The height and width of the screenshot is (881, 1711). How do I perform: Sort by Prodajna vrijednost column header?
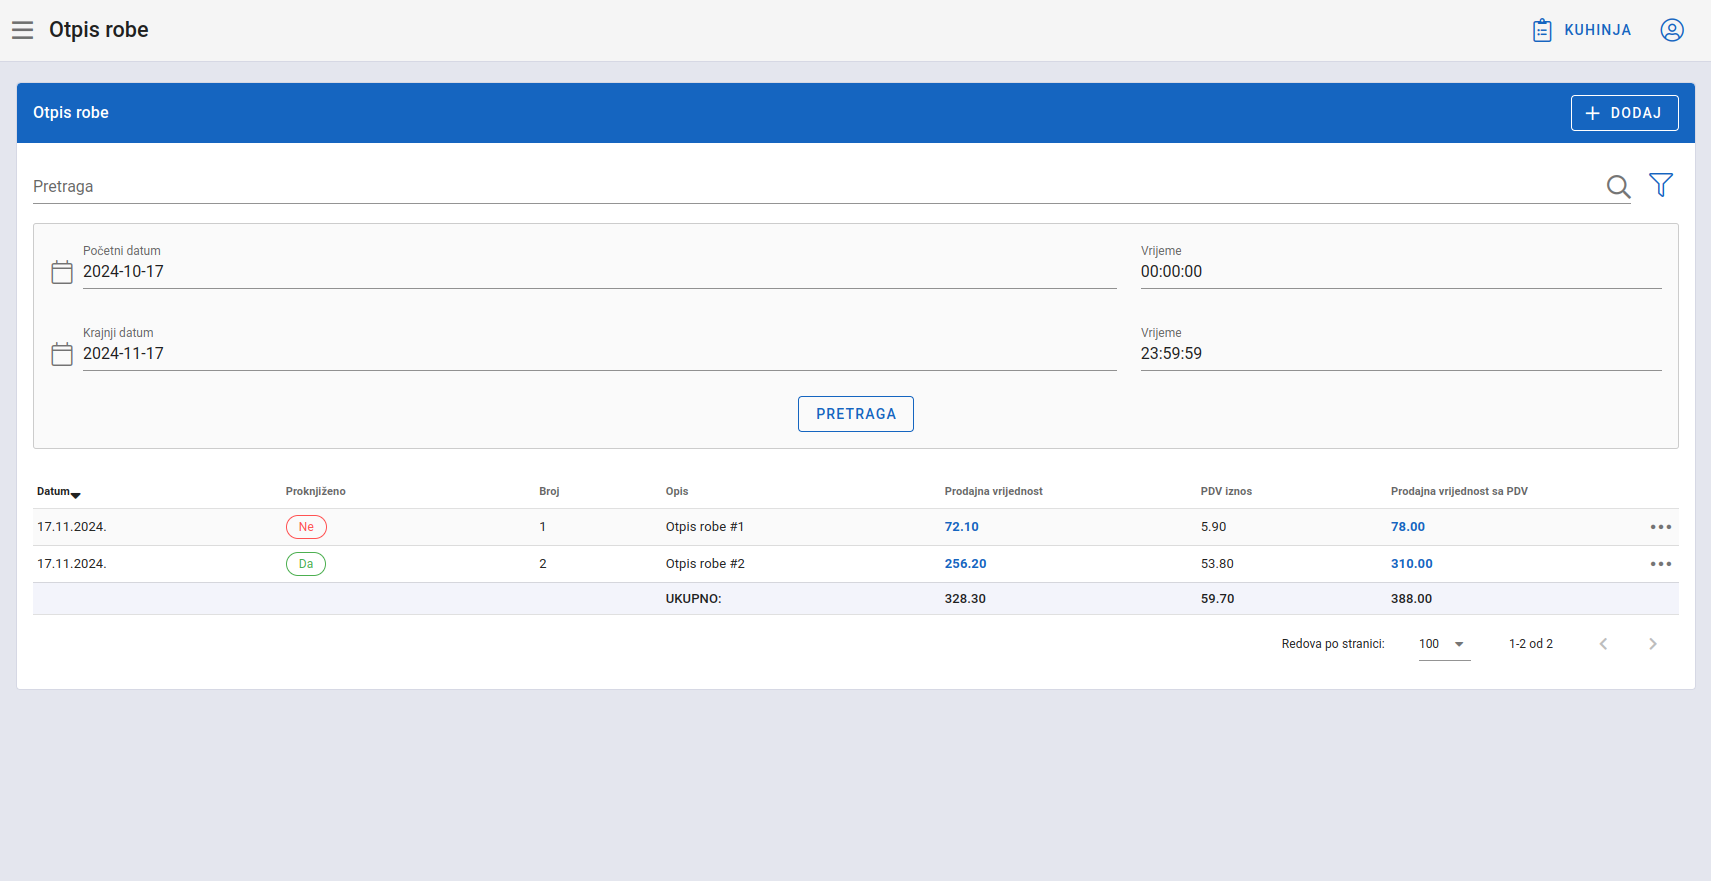coord(994,492)
